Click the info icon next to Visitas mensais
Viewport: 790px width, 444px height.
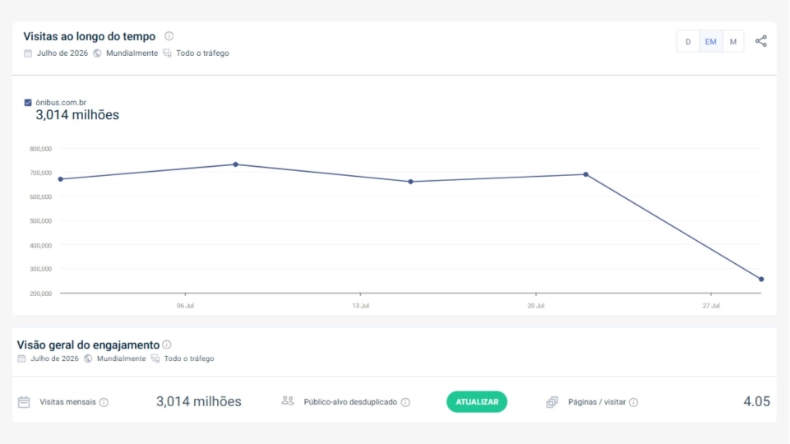click(x=104, y=402)
